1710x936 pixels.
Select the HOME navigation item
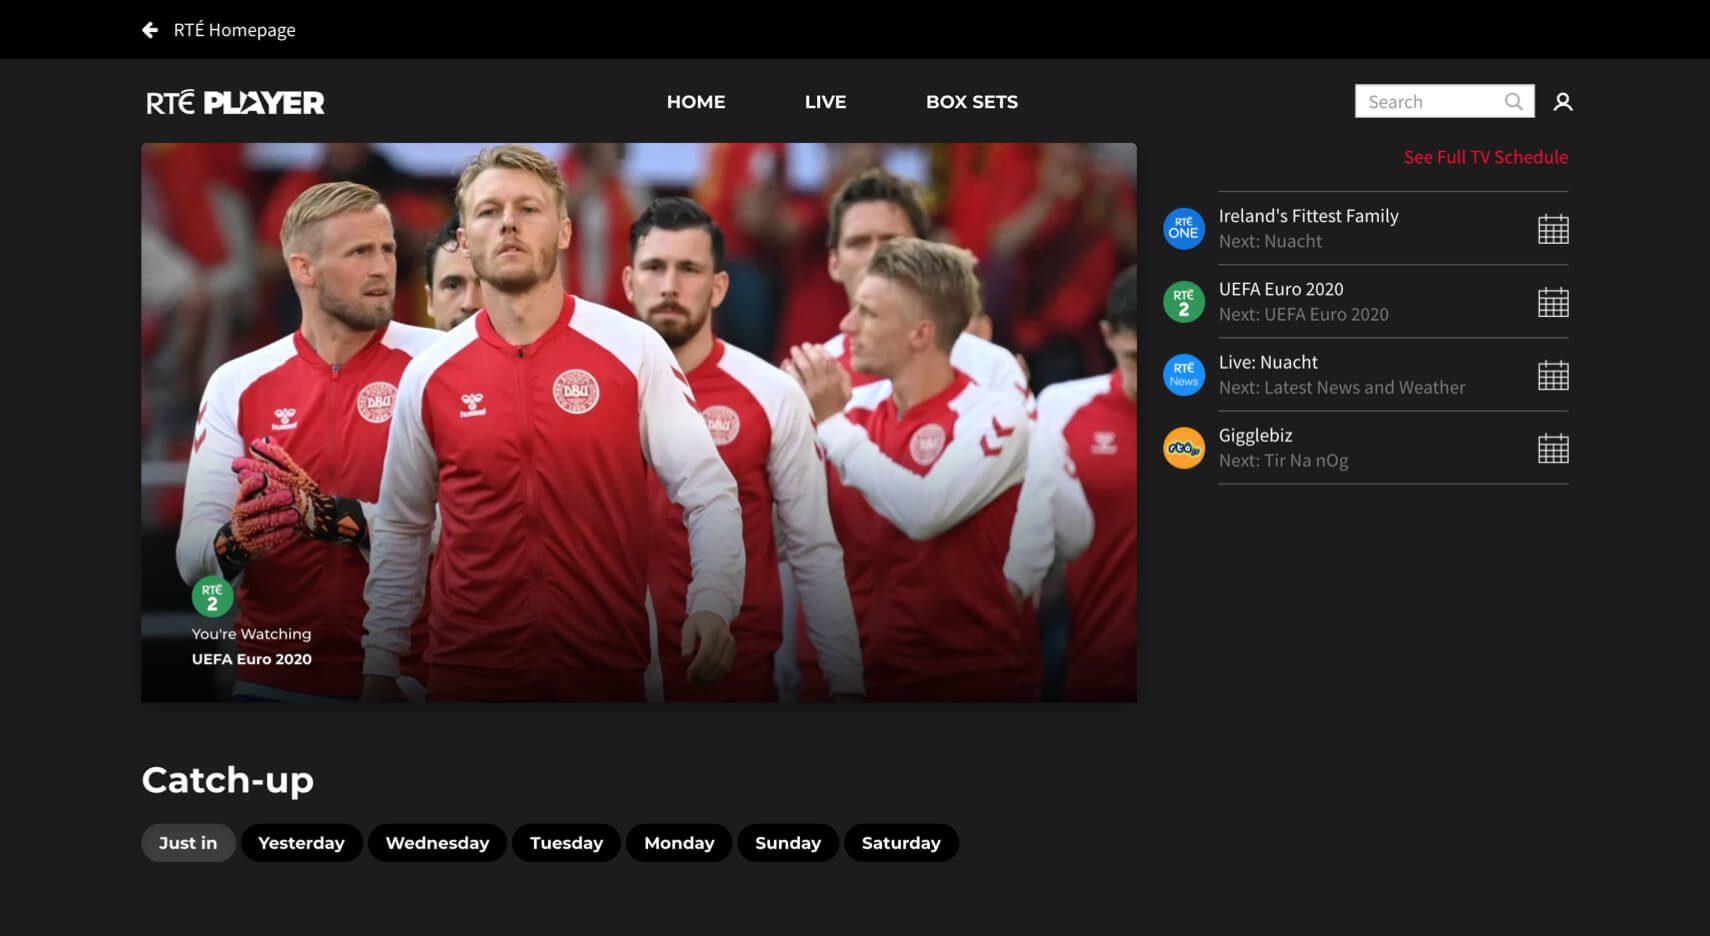pos(696,101)
